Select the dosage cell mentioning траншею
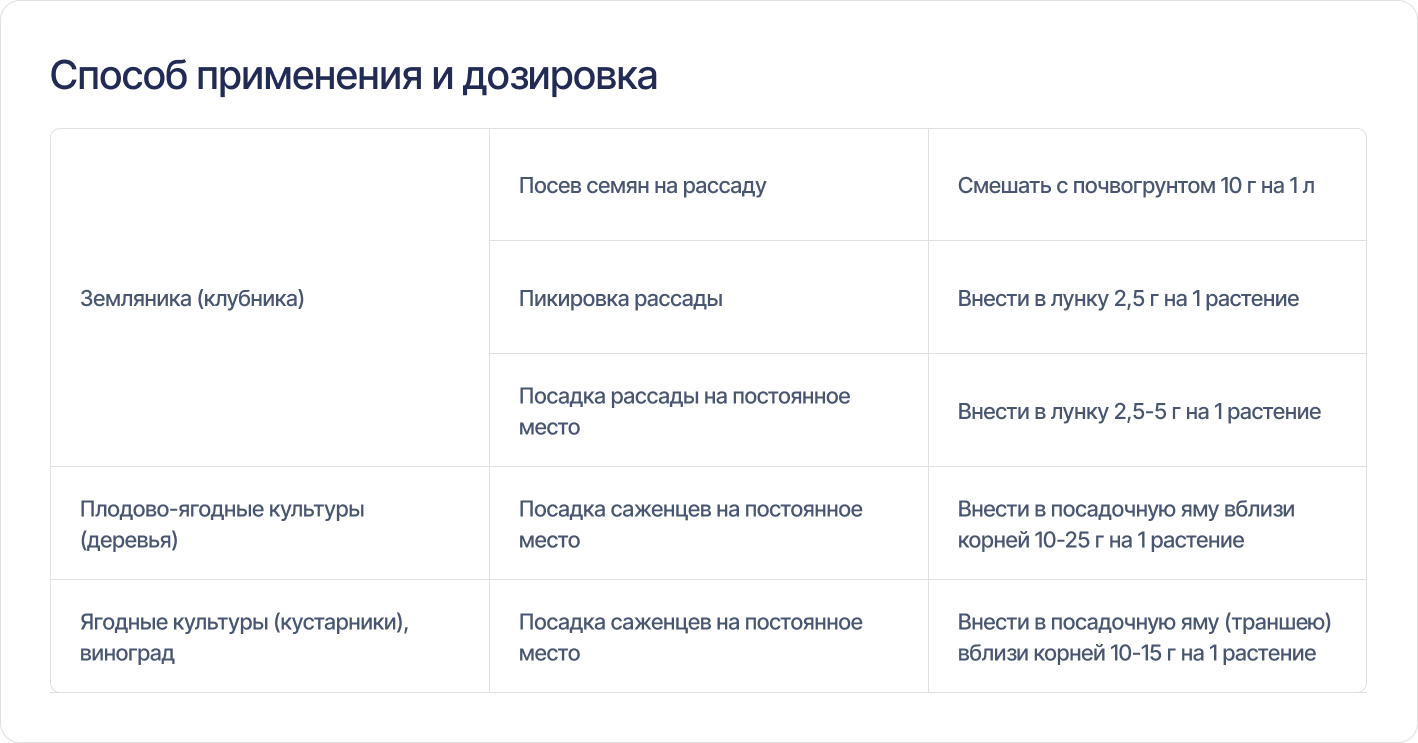This screenshot has height=743, width=1418. (x=1147, y=637)
